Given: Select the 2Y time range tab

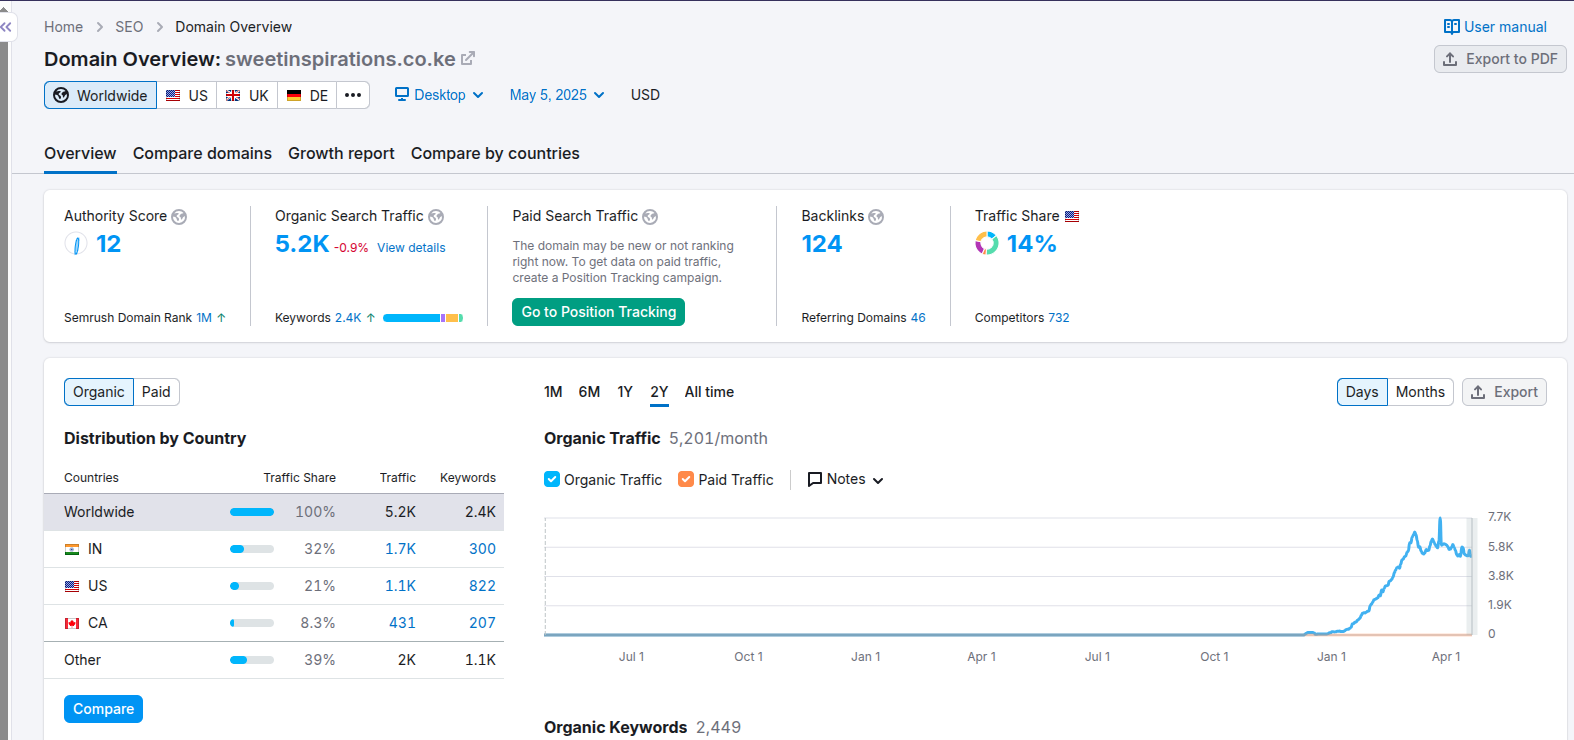Looking at the screenshot, I should [659, 392].
